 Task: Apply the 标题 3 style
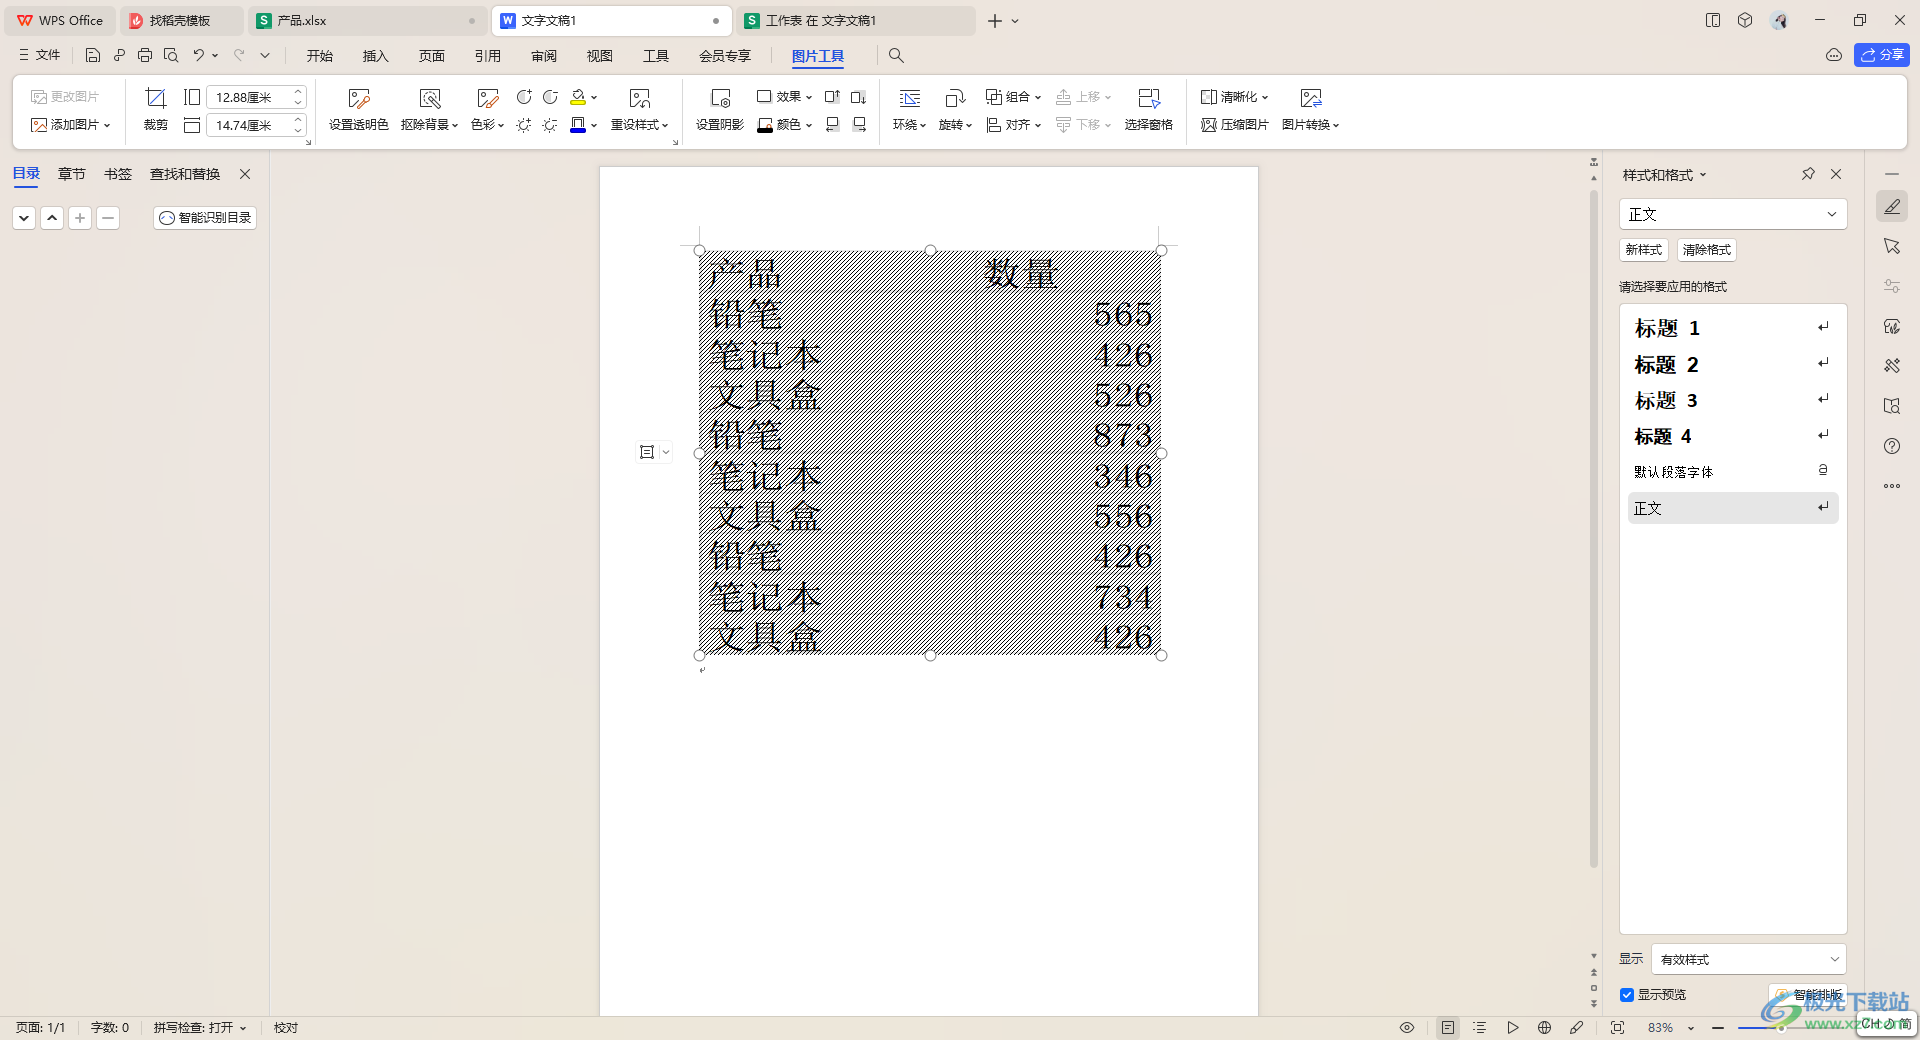pos(1733,400)
